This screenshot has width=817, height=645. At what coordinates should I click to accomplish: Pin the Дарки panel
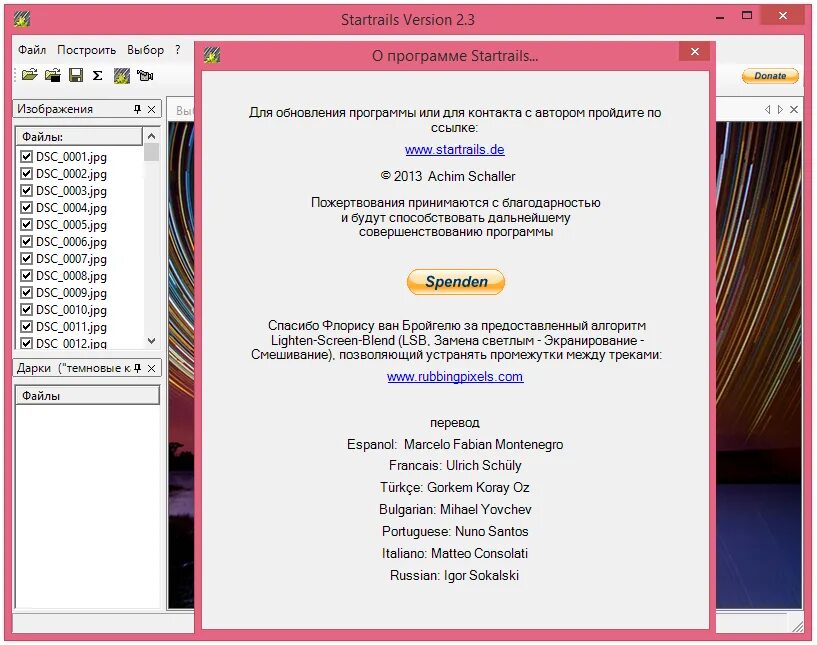(x=137, y=368)
